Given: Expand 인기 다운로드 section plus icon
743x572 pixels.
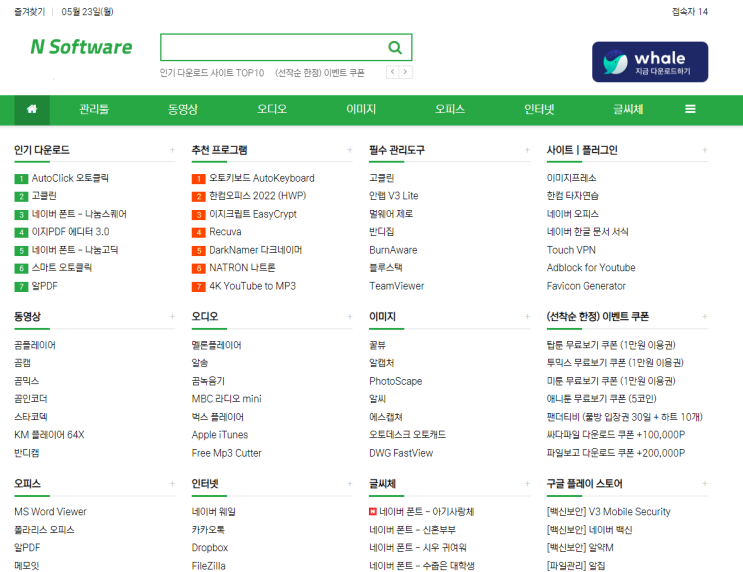Looking at the screenshot, I should (172, 150).
